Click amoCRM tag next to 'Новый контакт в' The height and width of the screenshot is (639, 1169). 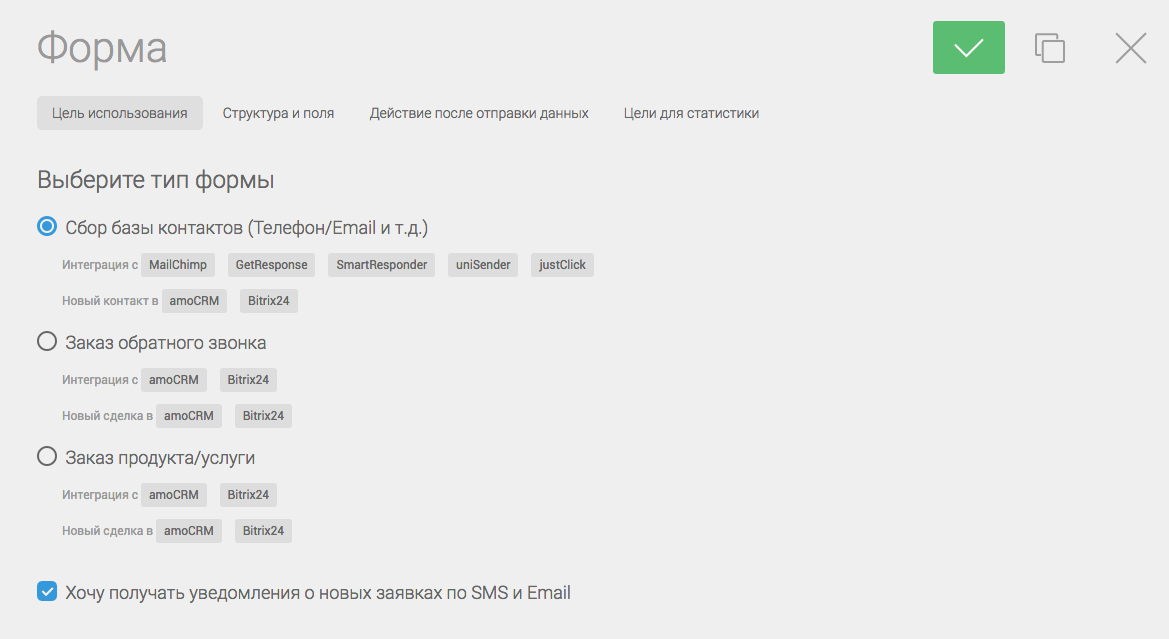[x=194, y=301]
